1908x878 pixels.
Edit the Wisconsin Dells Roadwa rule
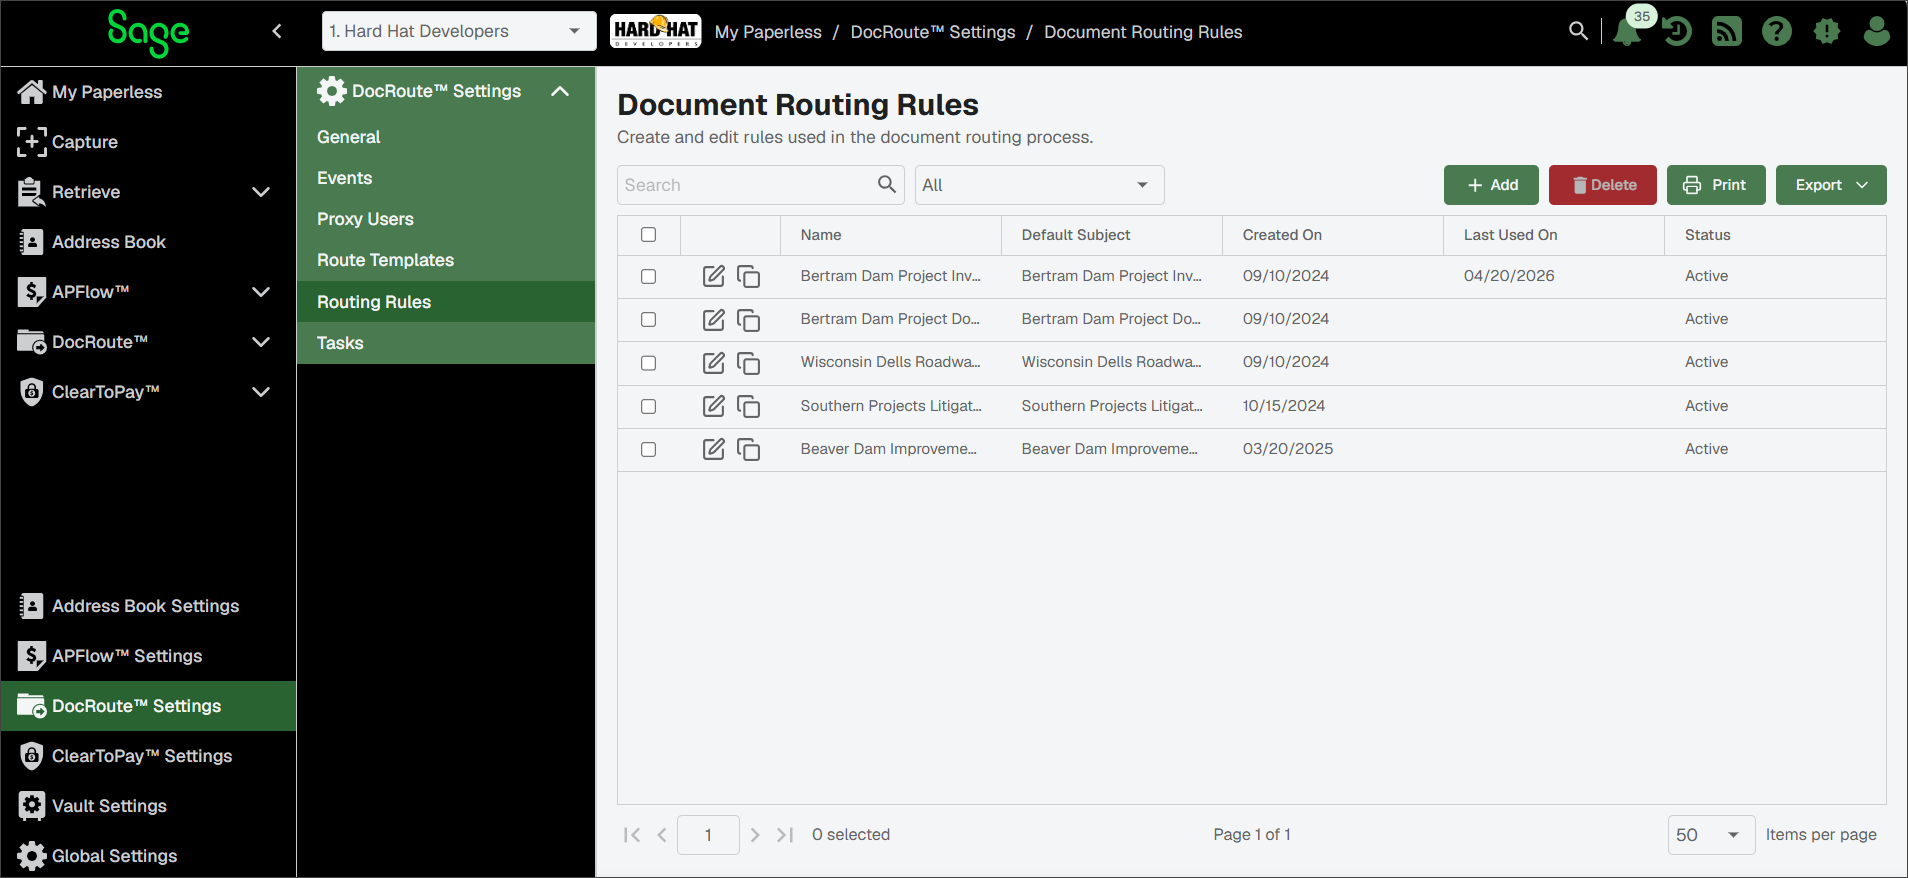[x=714, y=362]
